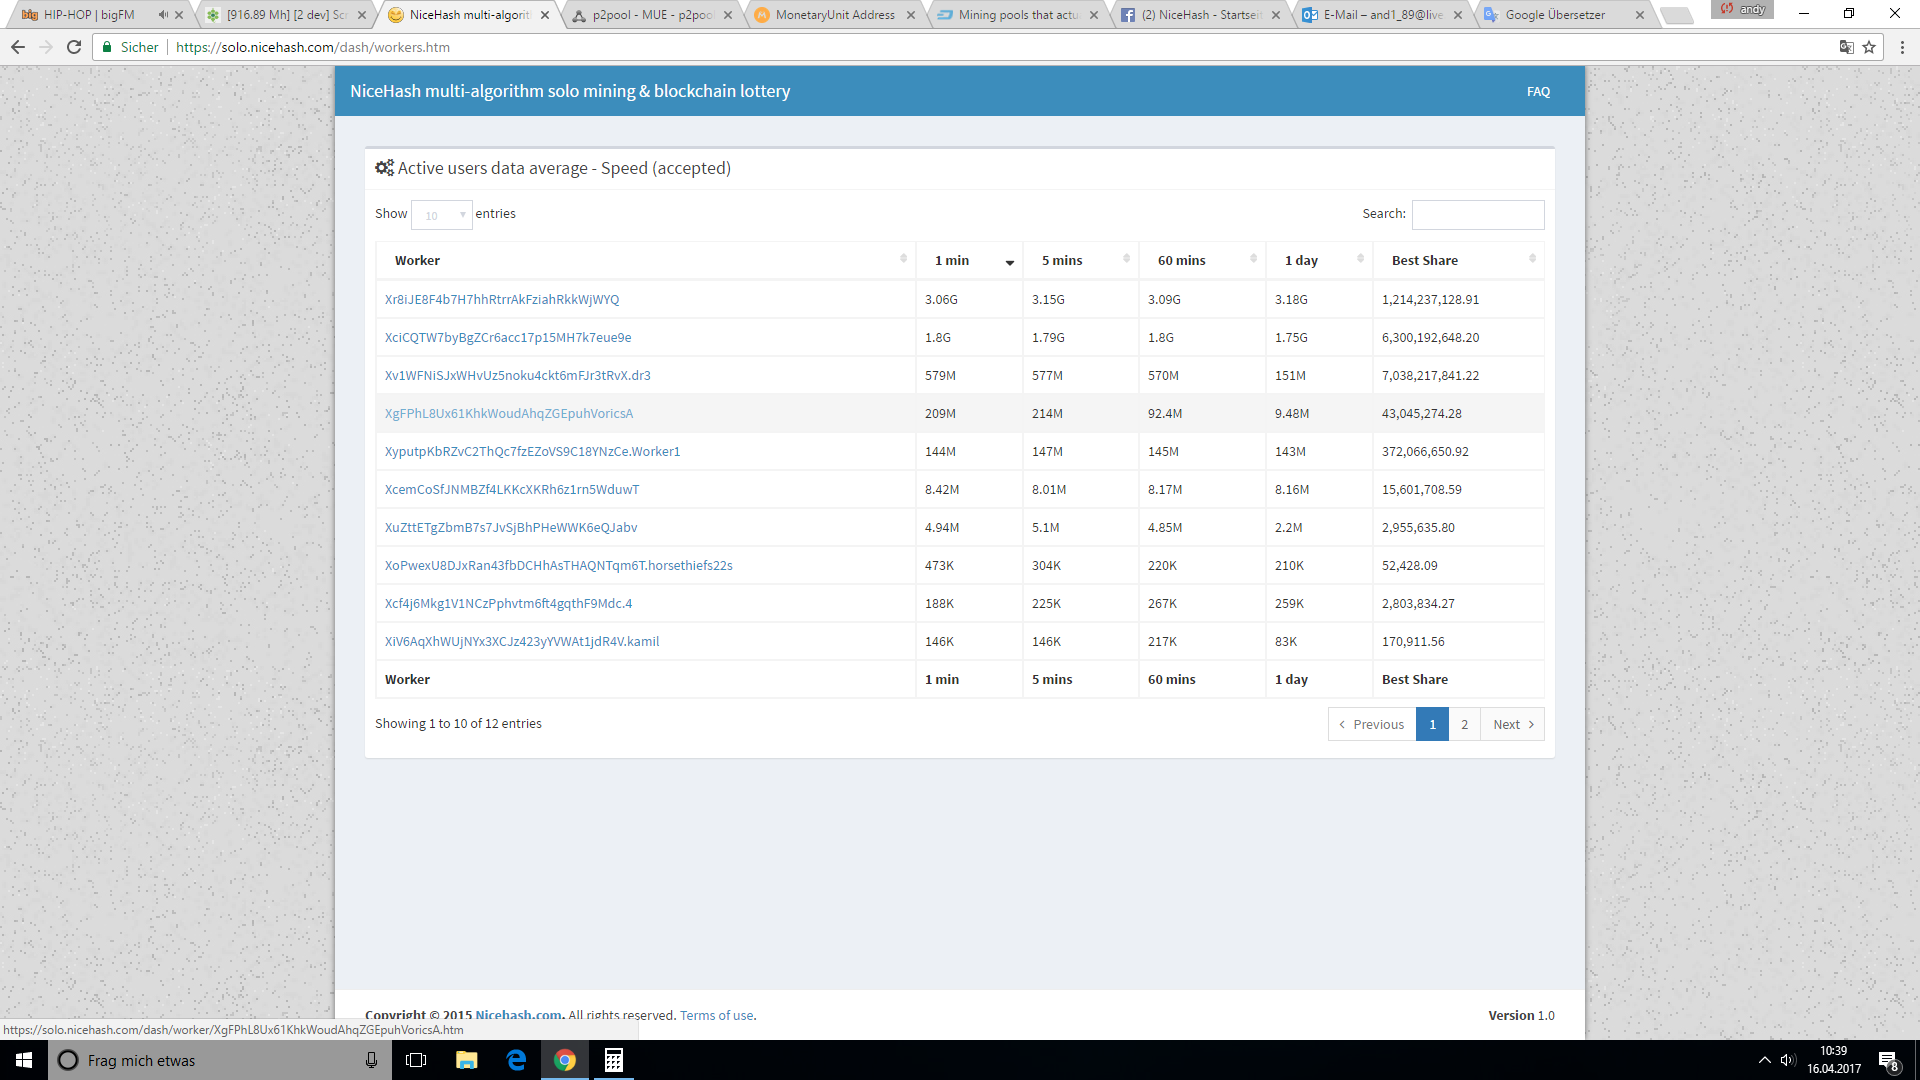Click the Chrome address bar URL
The image size is (1920, 1080).
(313, 47)
